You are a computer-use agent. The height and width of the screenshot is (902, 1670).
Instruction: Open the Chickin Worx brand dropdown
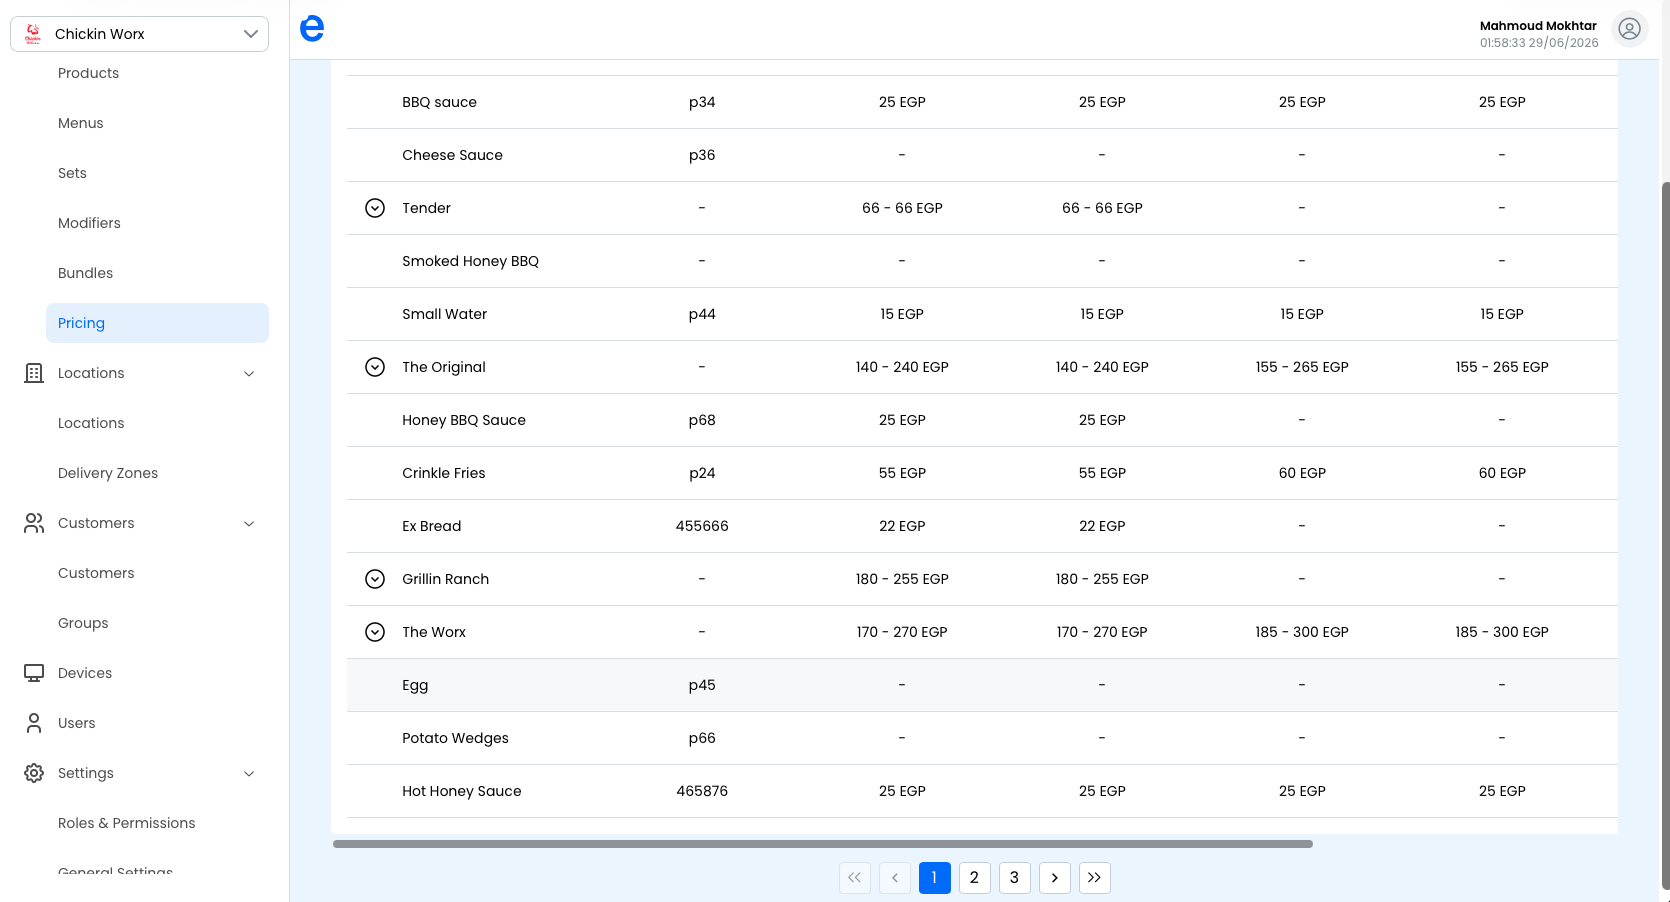tap(139, 34)
